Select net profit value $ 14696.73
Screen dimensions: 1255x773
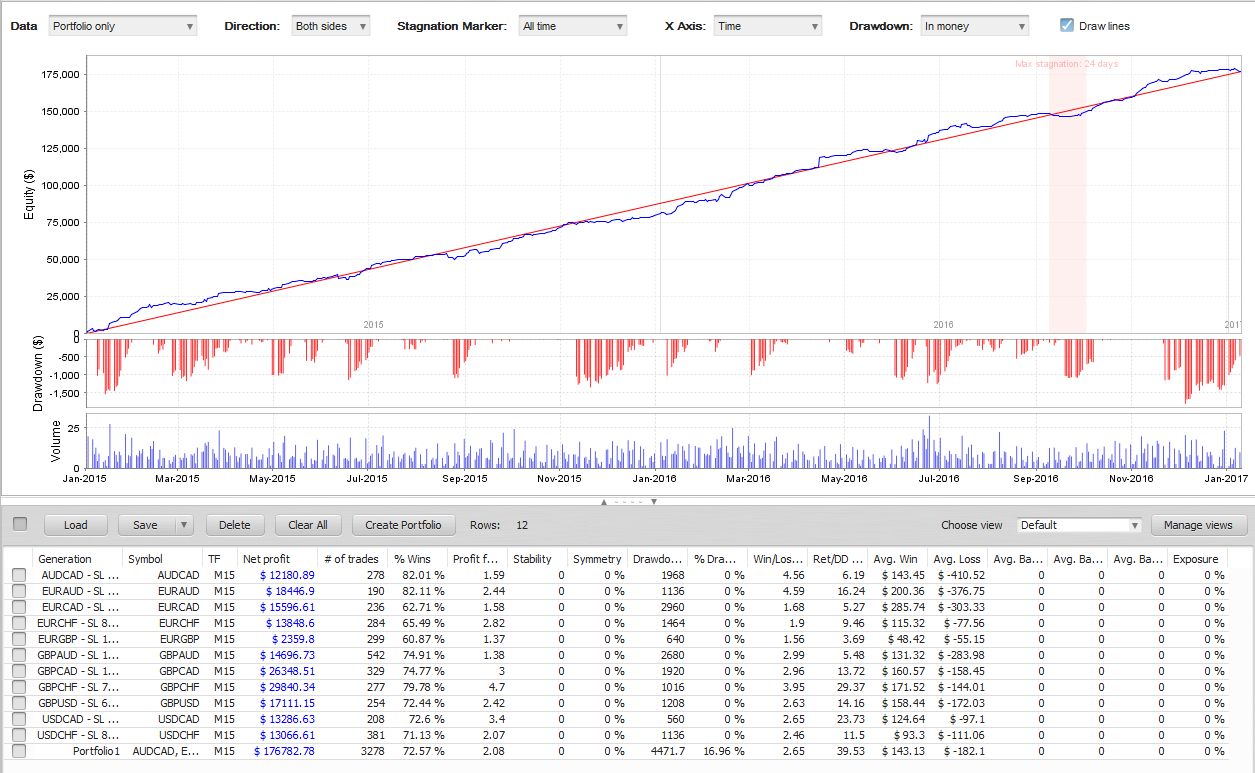click(x=287, y=655)
